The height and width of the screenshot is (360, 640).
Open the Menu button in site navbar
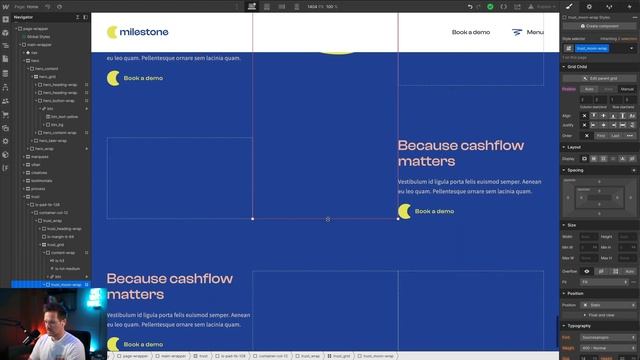point(527,32)
